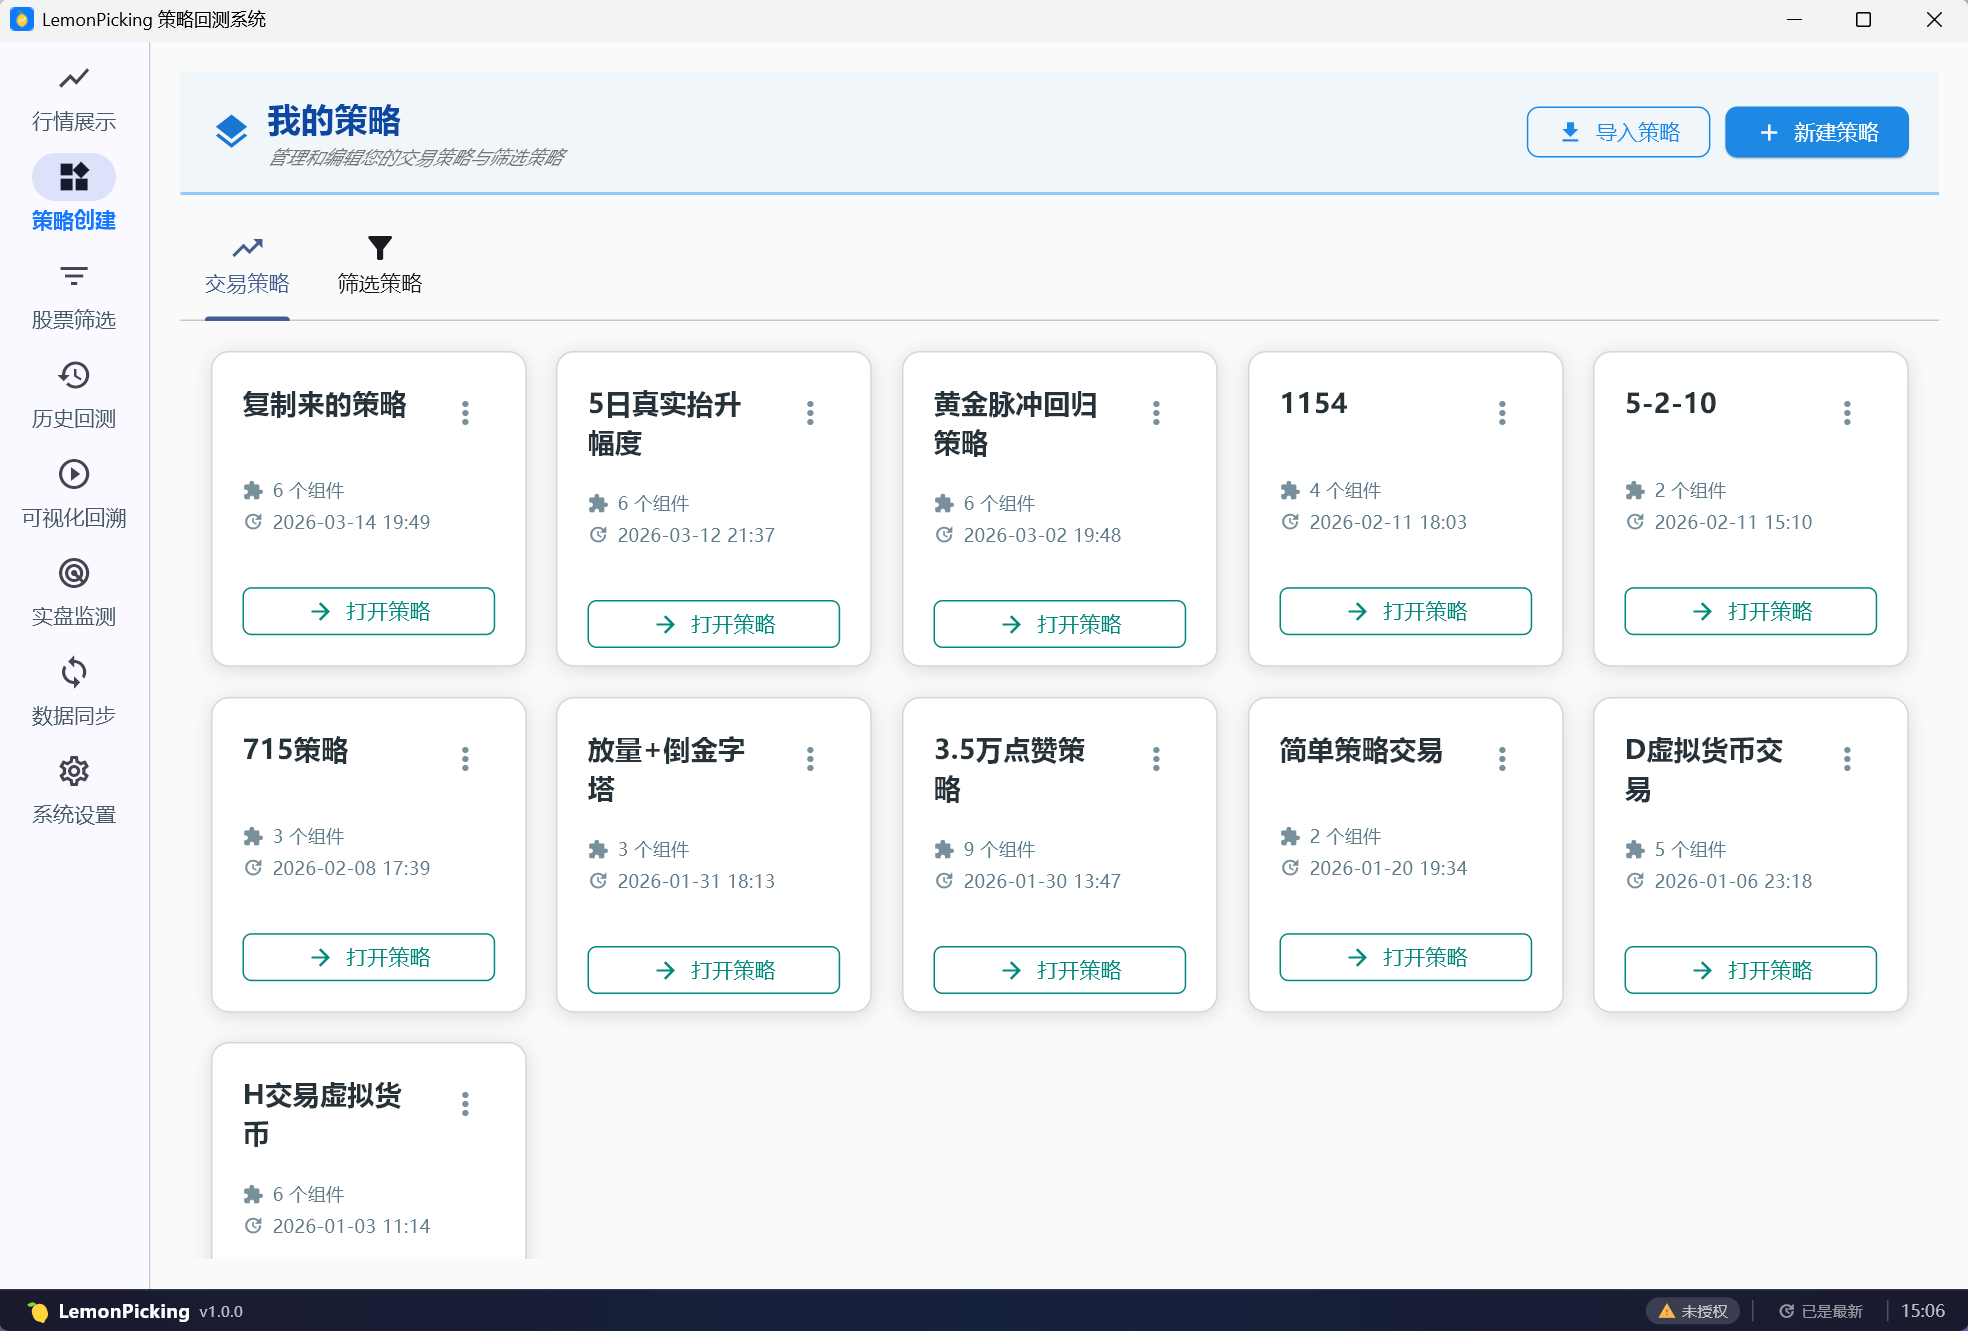Open 系统设置 via the gear icon
The width and height of the screenshot is (1968, 1331).
click(x=73, y=789)
